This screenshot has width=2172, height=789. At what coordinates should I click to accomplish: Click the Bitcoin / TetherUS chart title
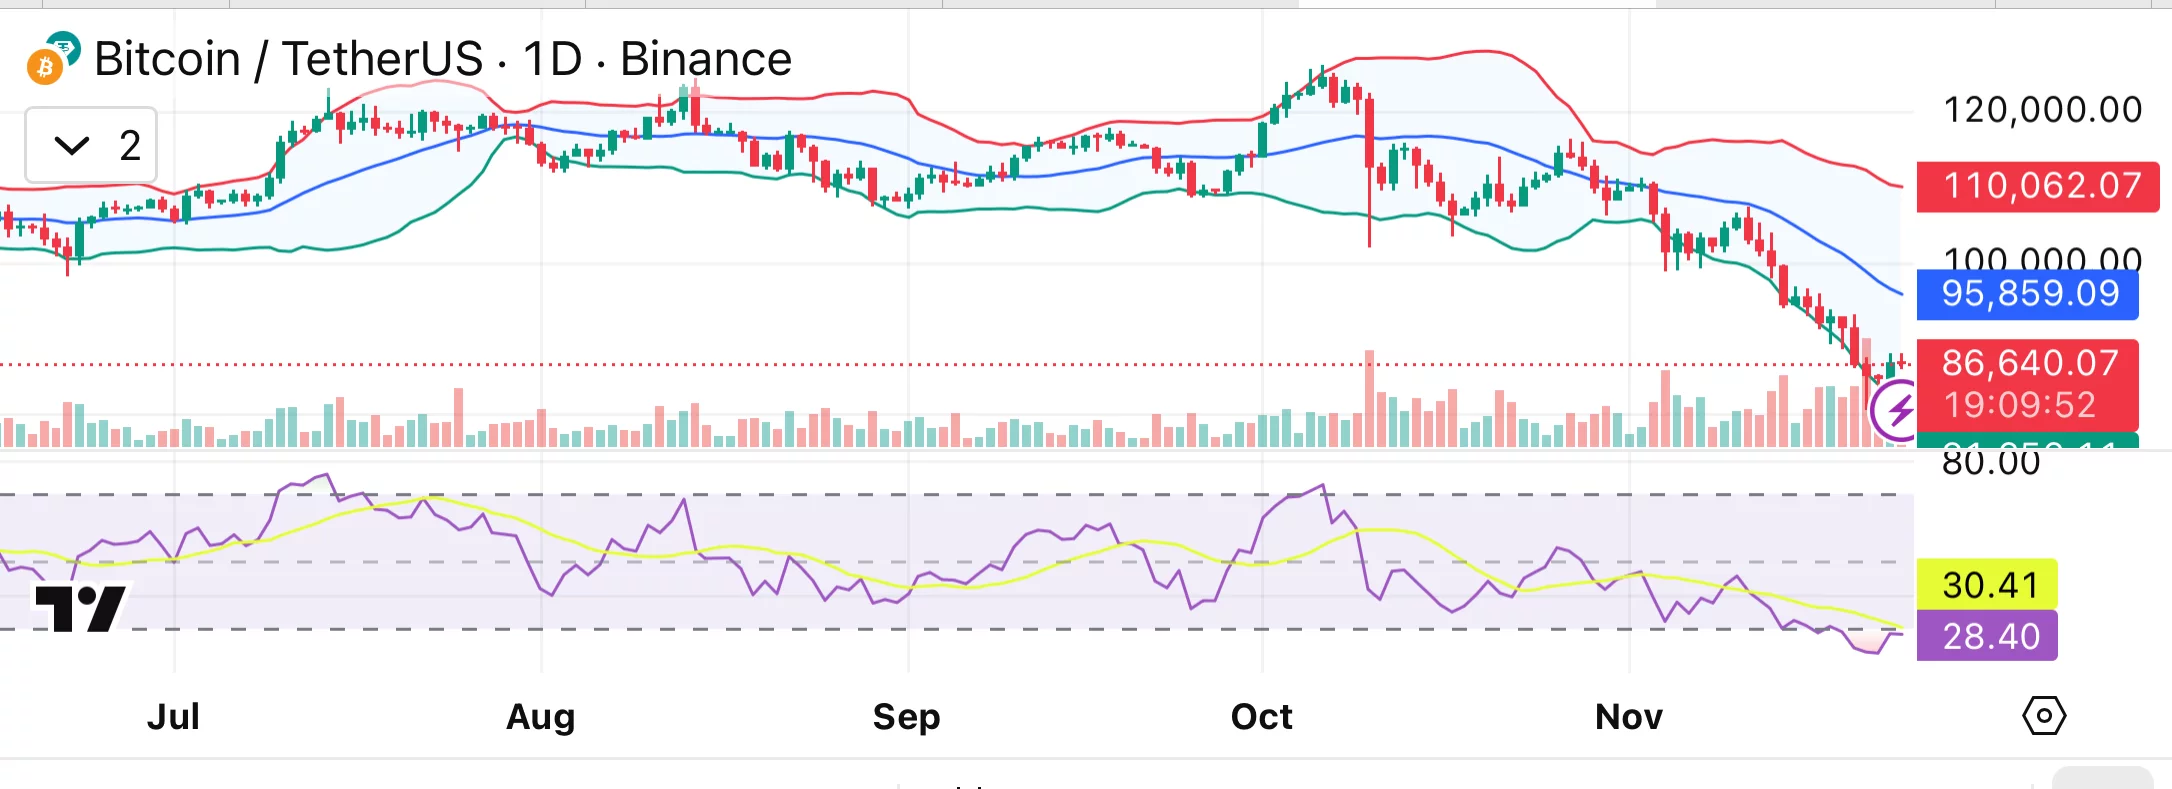pyautogui.click(x=442, y=59)
